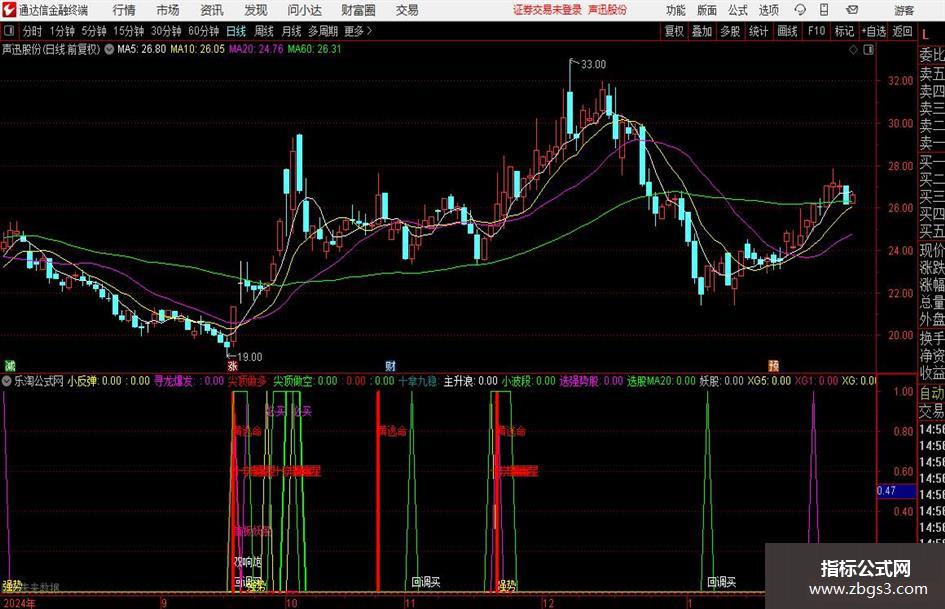Screen dimensions: 945x609
Task: Switch to the 分时 chart period
Action: [x=33, y=31]
